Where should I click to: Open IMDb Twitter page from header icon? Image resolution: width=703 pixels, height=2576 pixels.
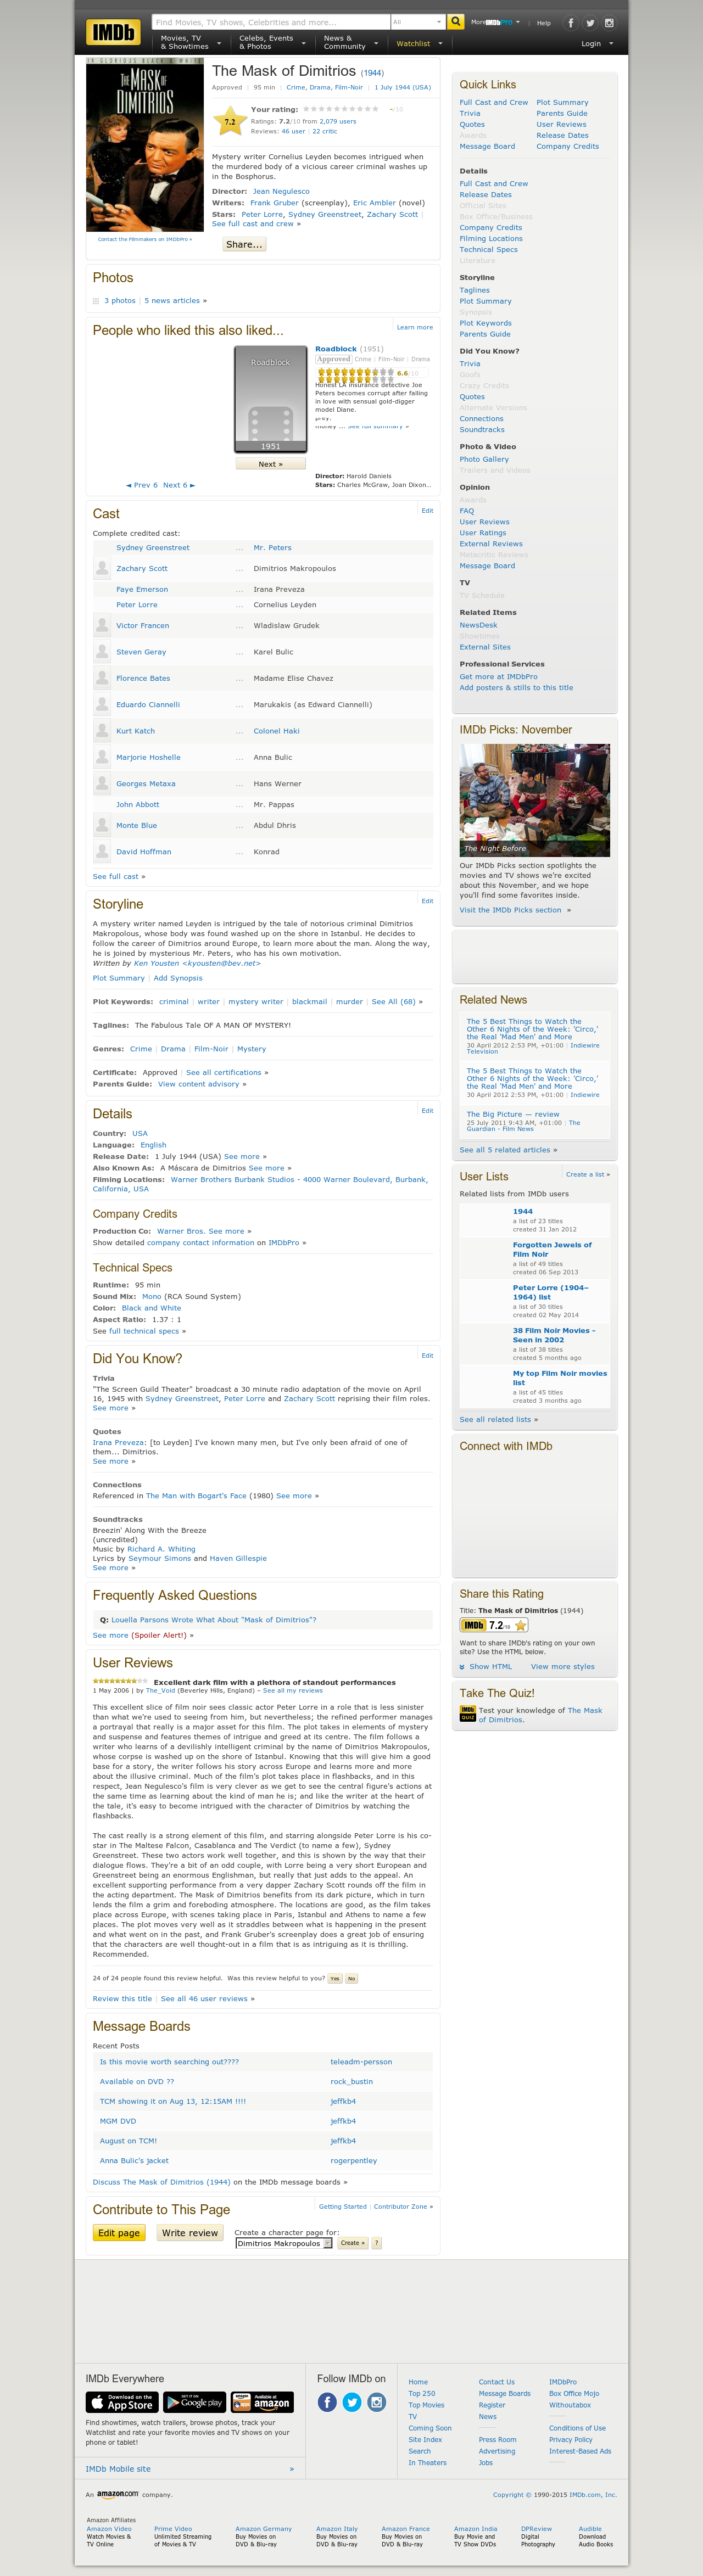point(590,22)
